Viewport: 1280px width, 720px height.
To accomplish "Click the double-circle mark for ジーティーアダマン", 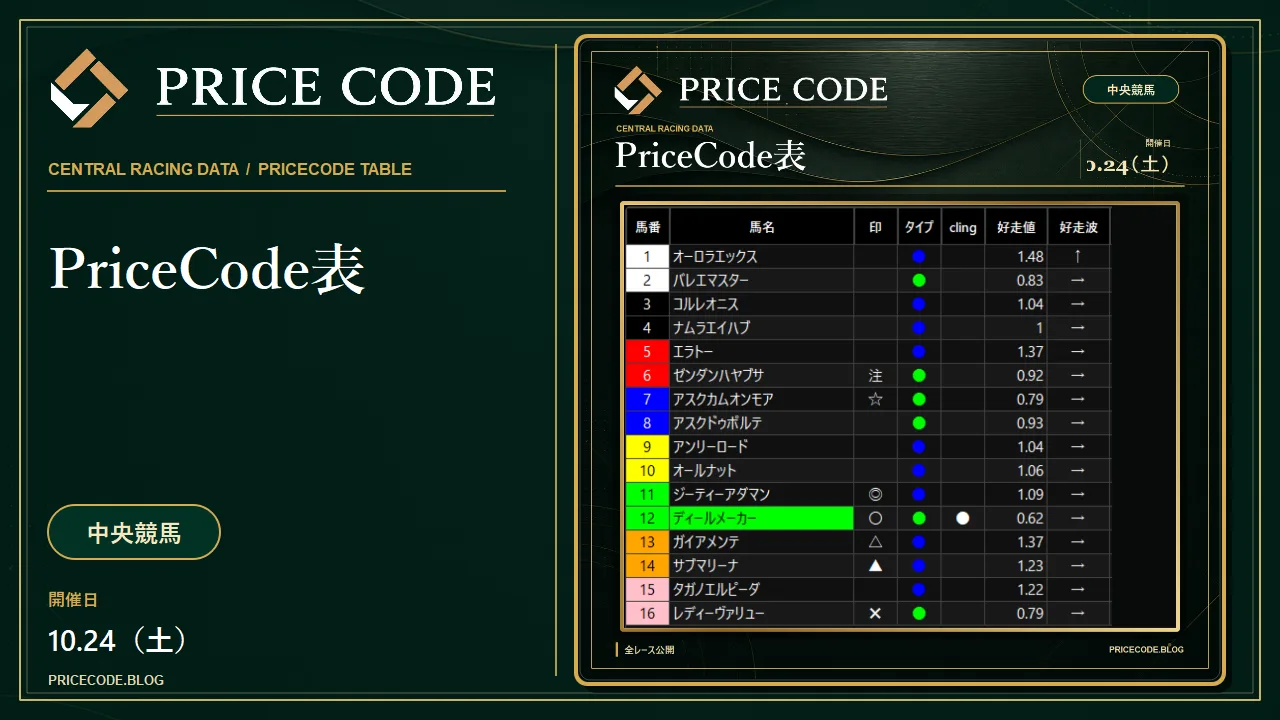I will (x=876, y=495).
